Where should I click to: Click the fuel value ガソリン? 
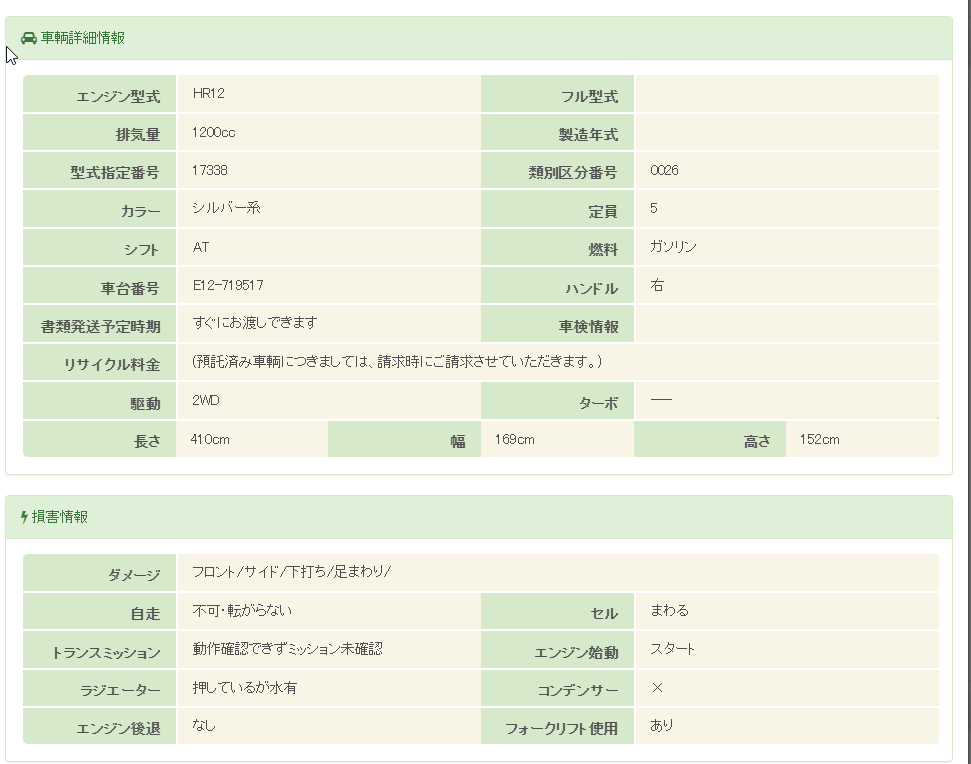tap(673, 247)
